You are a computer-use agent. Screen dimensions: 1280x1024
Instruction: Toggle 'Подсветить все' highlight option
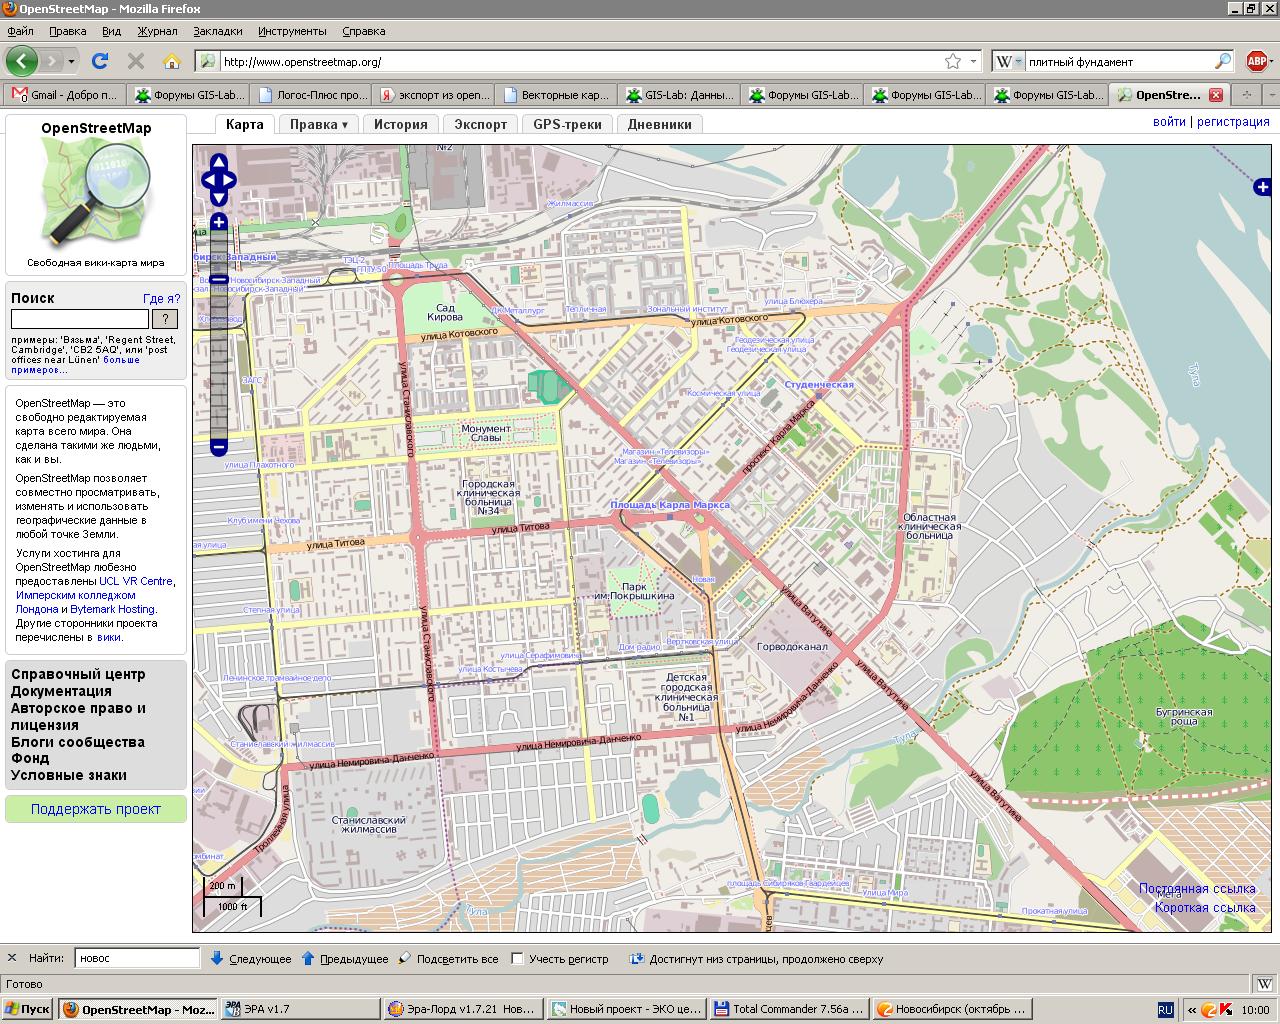[x=448, y=959]
